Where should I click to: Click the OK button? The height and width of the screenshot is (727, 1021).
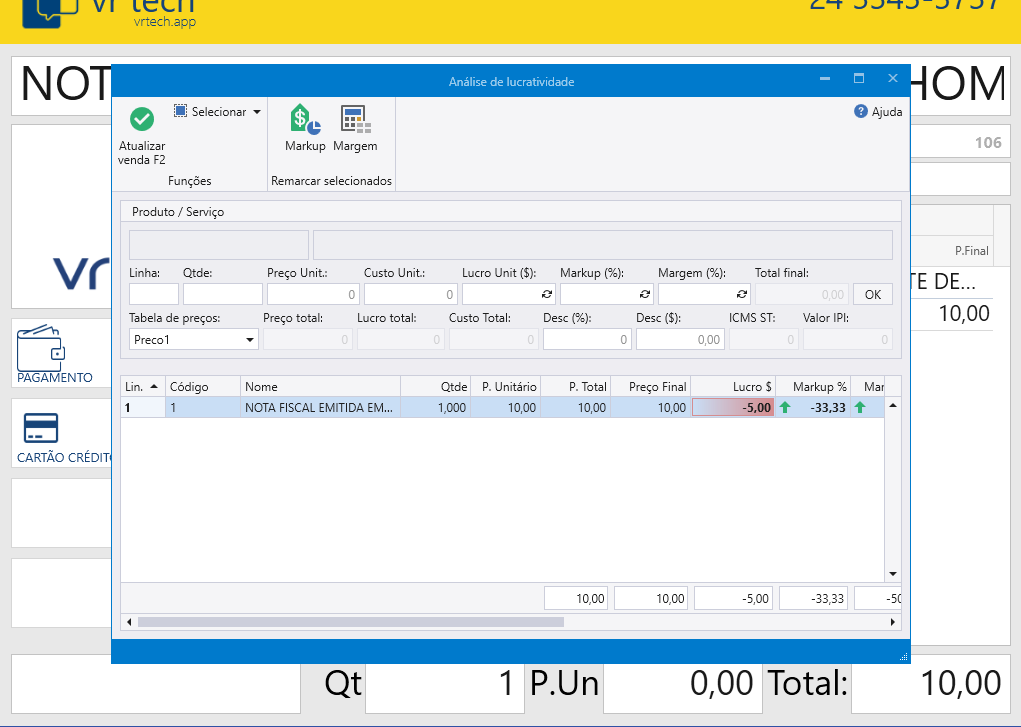coord(872,295)
